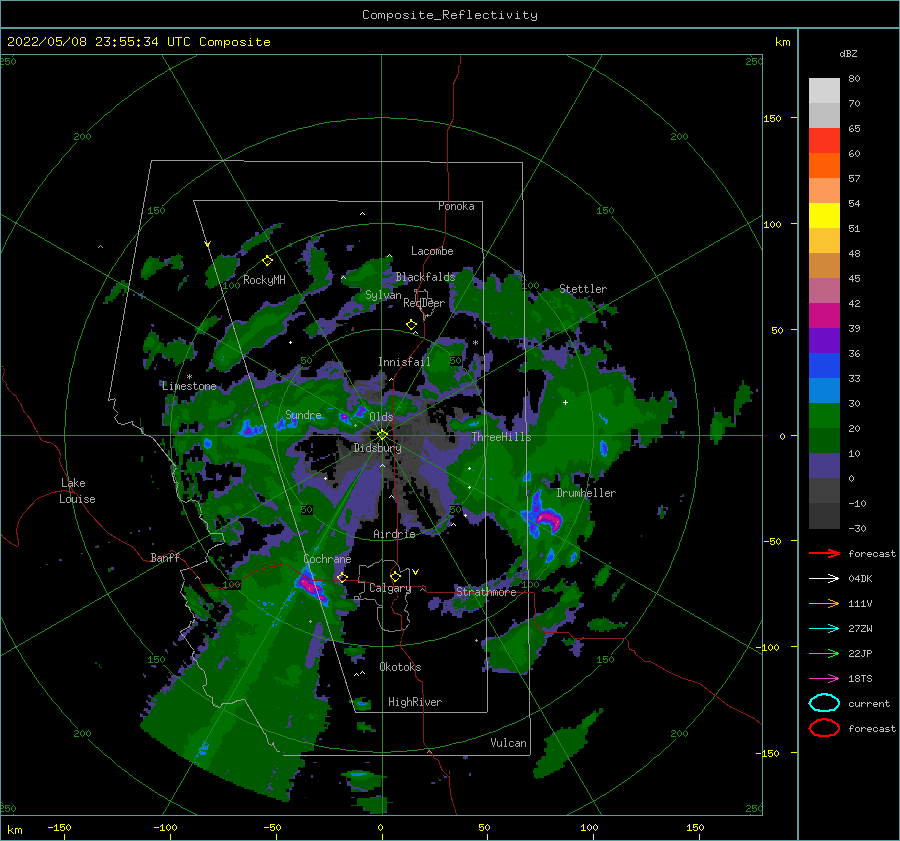
Task: Click the 20 dBZ green color swatch
Action: coord(824,440)
